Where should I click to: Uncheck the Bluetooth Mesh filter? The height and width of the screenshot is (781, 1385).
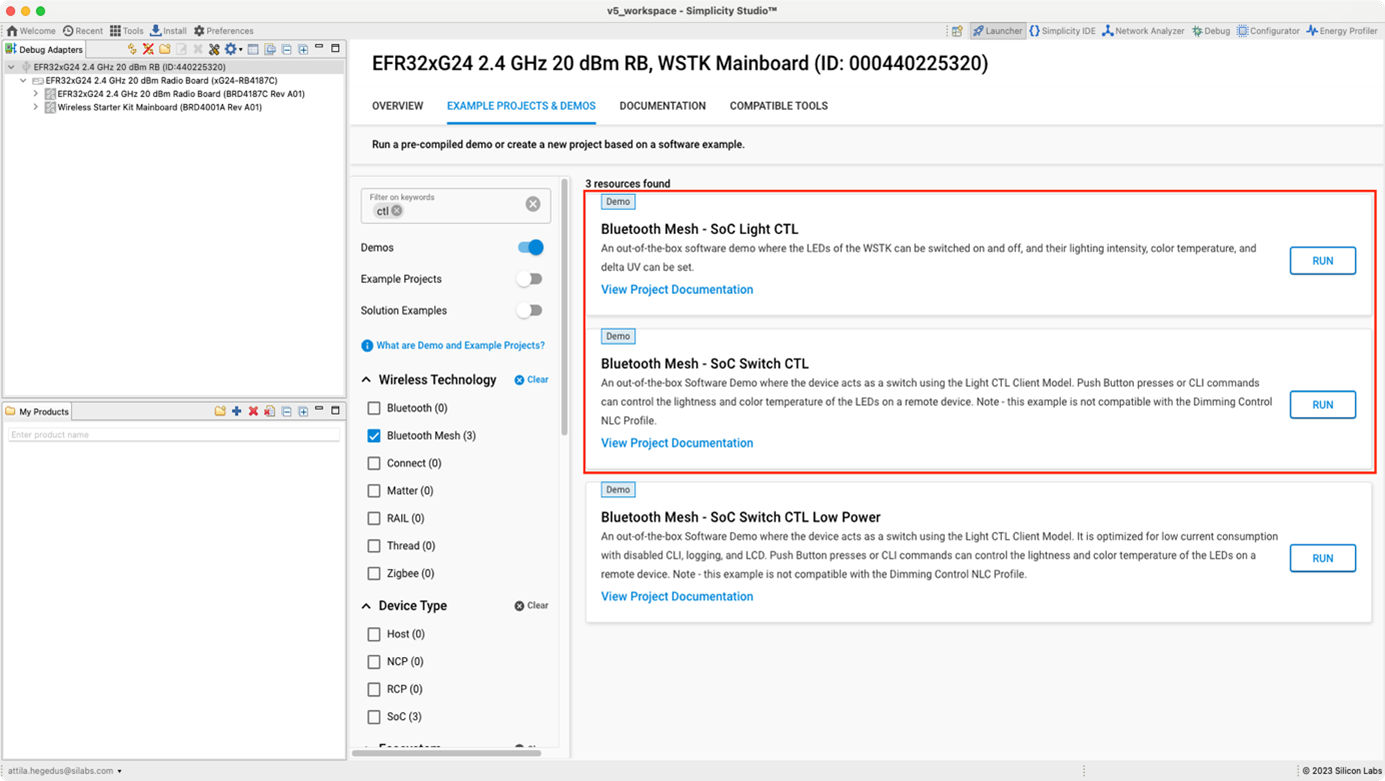[x=373, y=435]
